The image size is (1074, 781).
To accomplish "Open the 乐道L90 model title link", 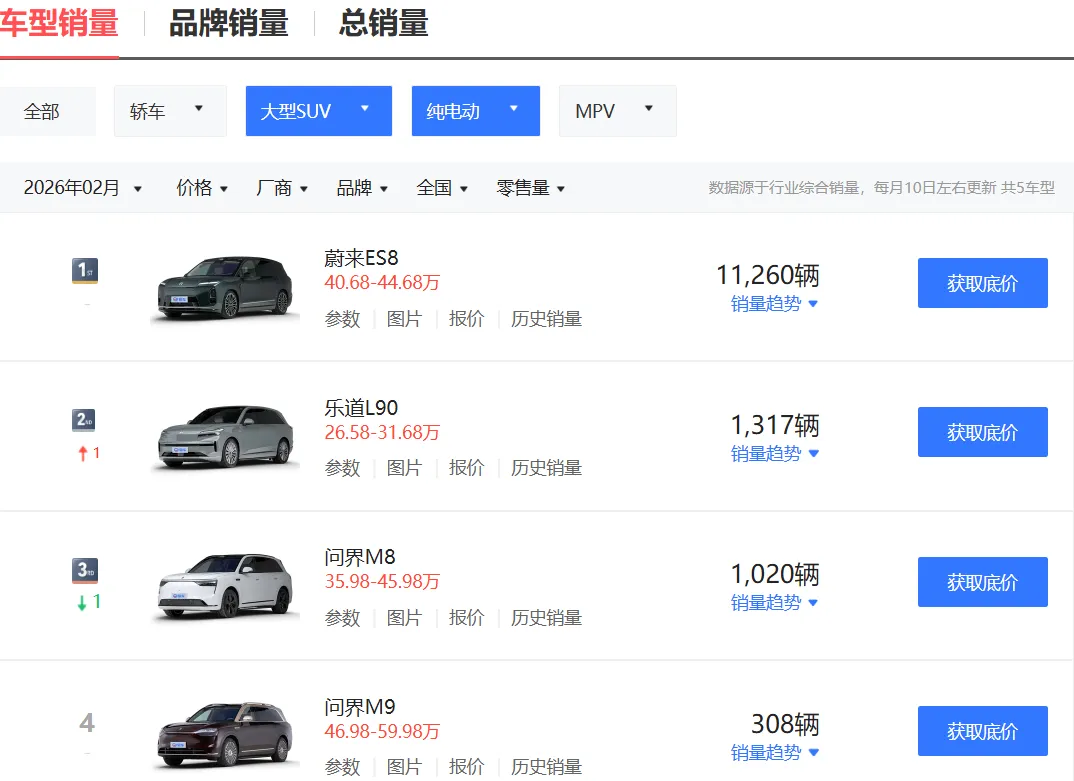I will [x=361, y=408].
